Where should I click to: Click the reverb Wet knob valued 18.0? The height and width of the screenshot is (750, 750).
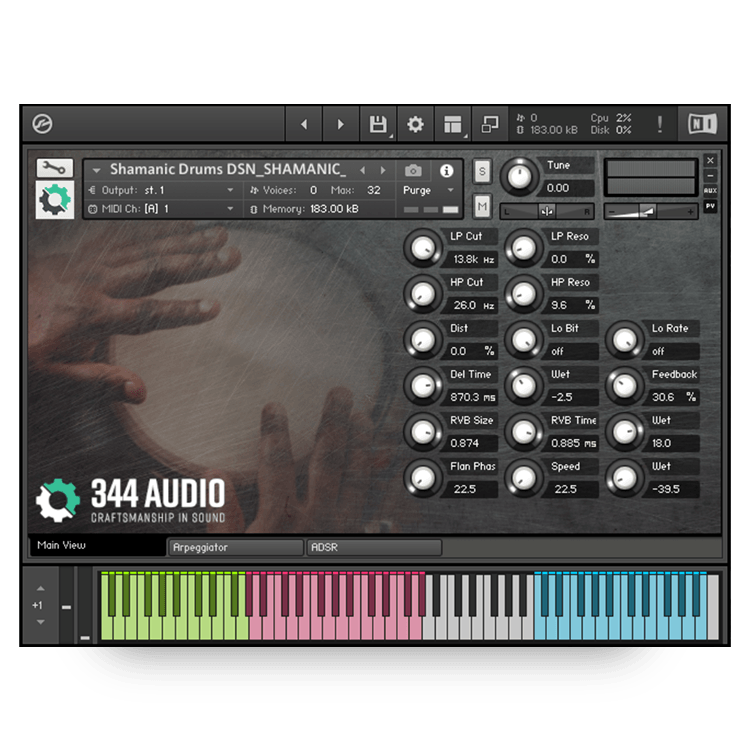(625, 431)
